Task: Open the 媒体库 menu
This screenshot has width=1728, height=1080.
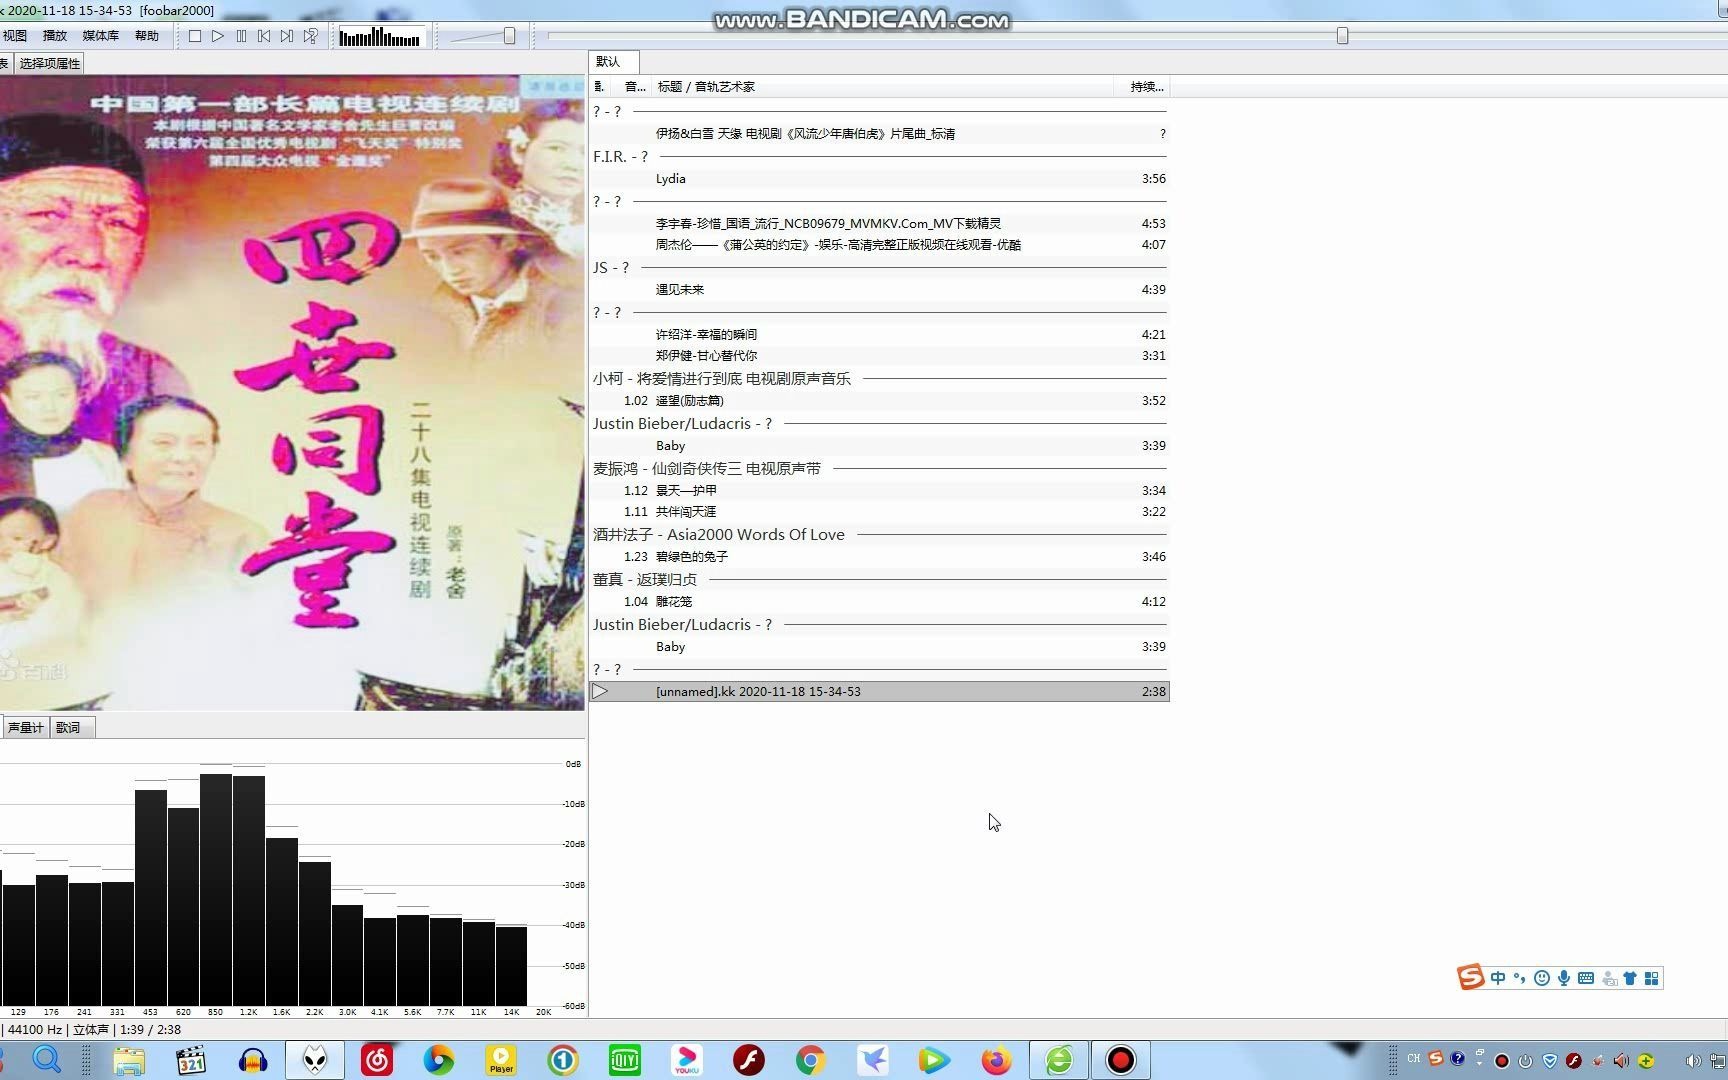Action: [x=100, y=36]
